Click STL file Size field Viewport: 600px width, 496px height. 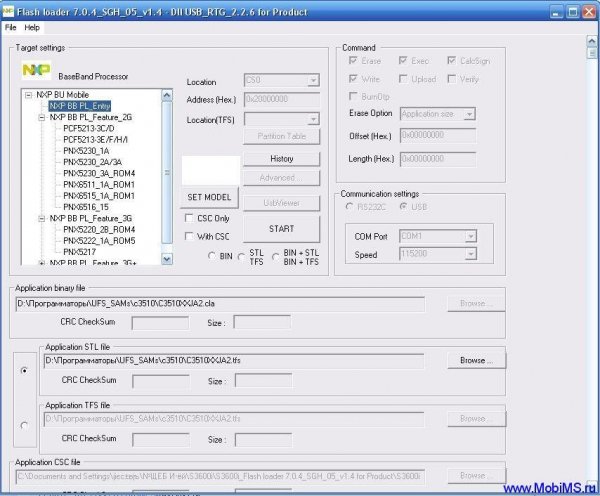(x=264, y=381)
